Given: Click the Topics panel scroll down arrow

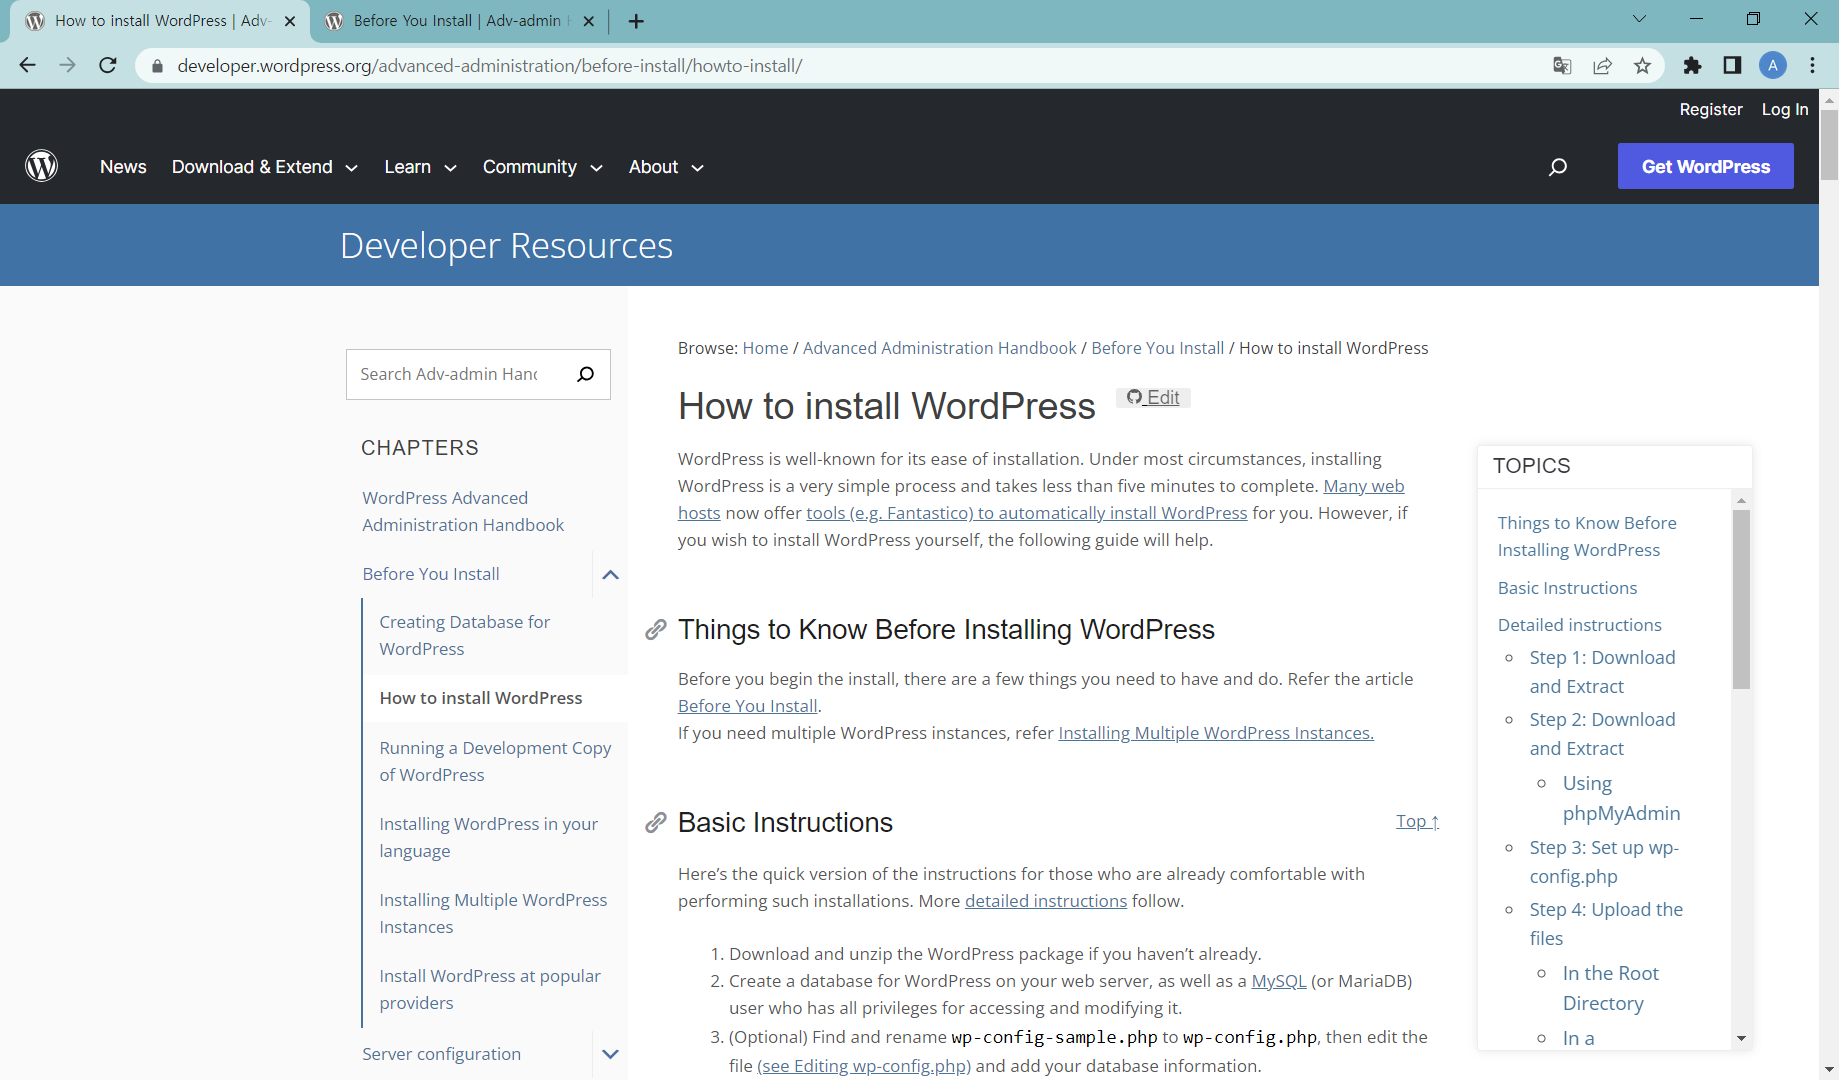Looking at the screenshot, I should (x=1741, y=1038).
